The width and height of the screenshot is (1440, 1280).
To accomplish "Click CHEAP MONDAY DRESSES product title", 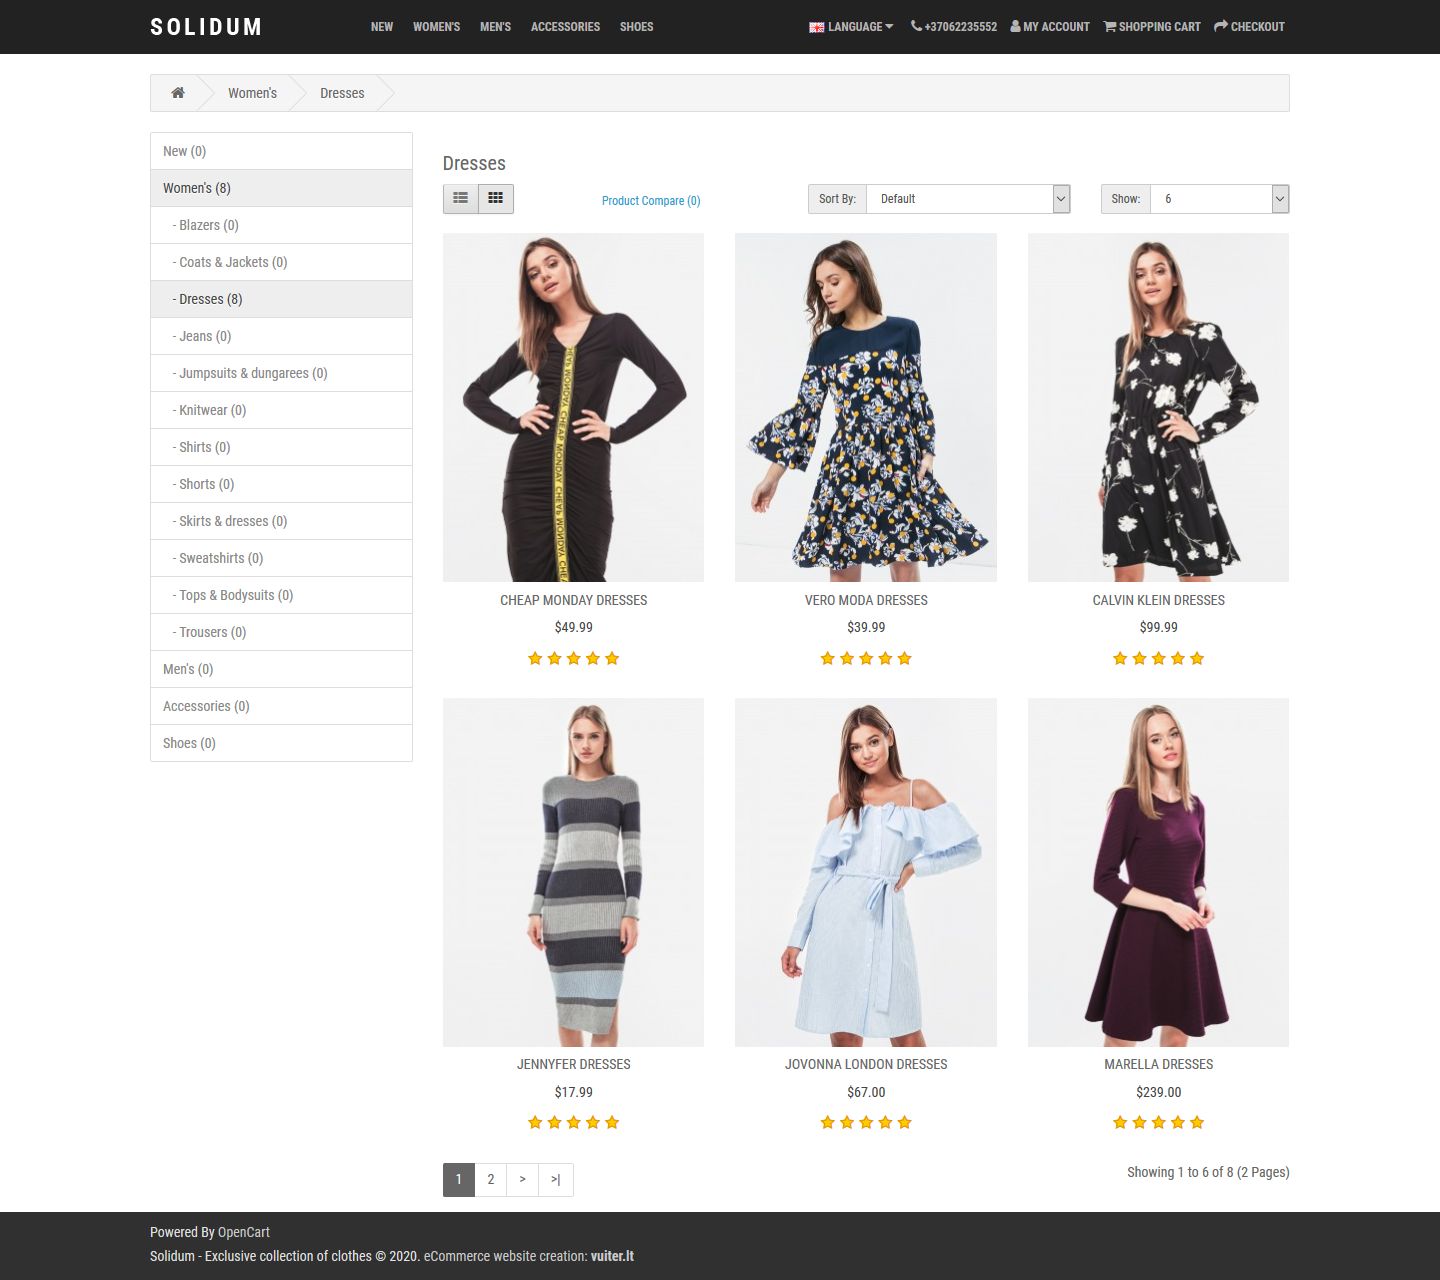I will coord(574,600).
